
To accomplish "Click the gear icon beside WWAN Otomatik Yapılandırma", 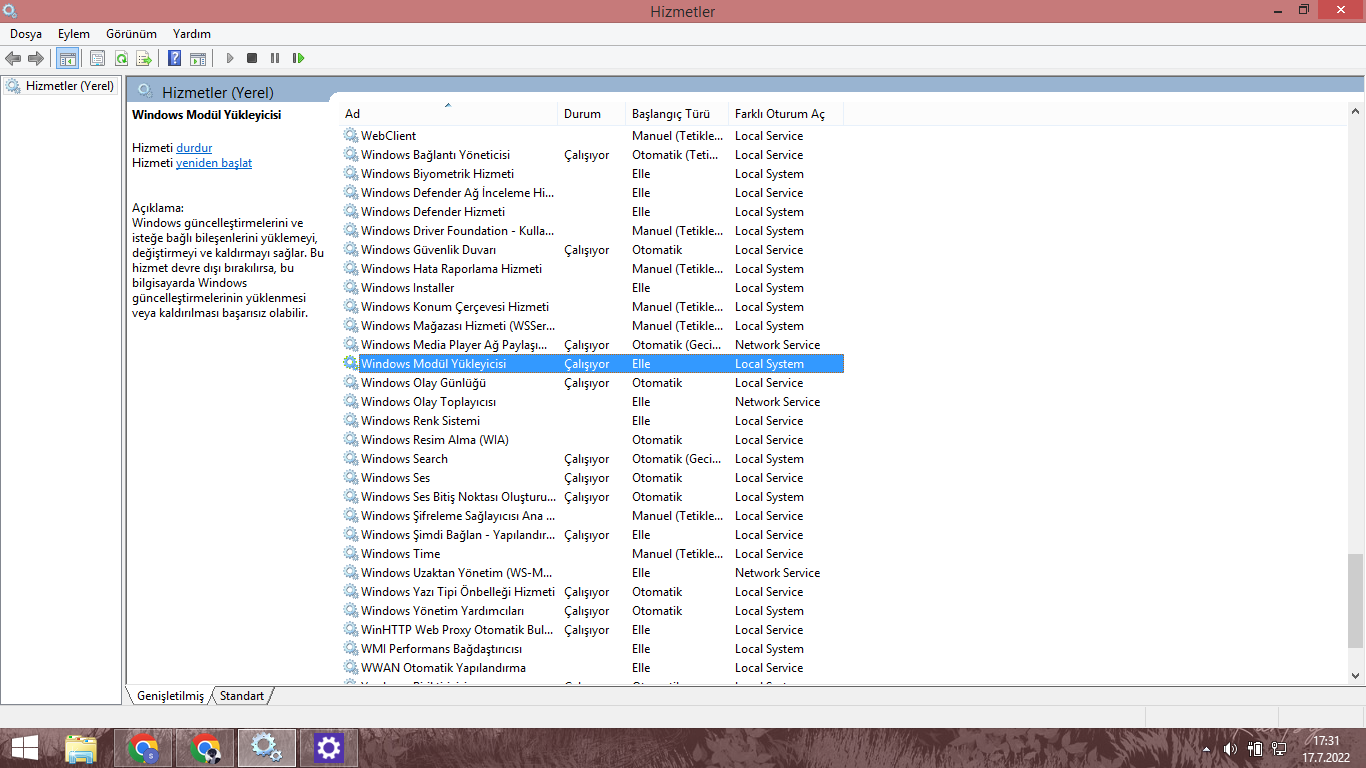I will click(351, 667).
